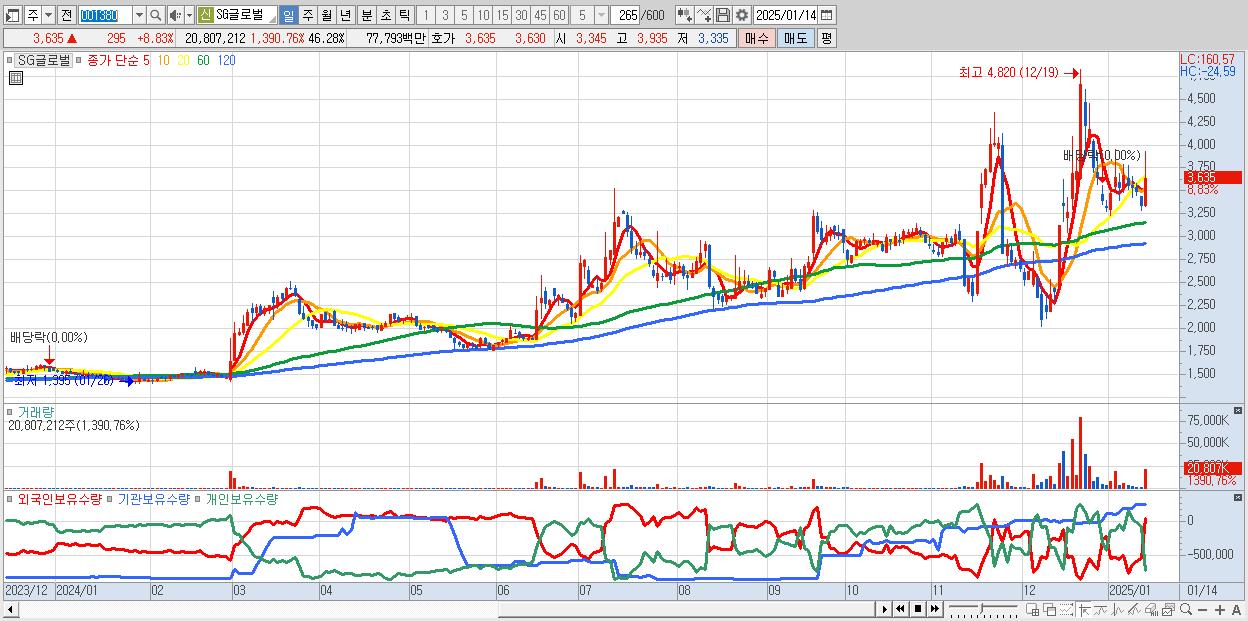
Task: Open chart settings gear icon
Action: point(742,15)
